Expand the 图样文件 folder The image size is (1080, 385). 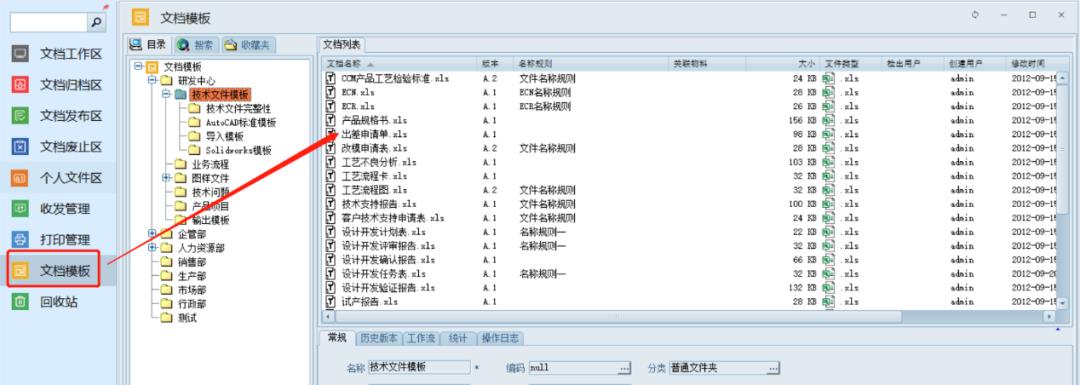tap(166, 178)
